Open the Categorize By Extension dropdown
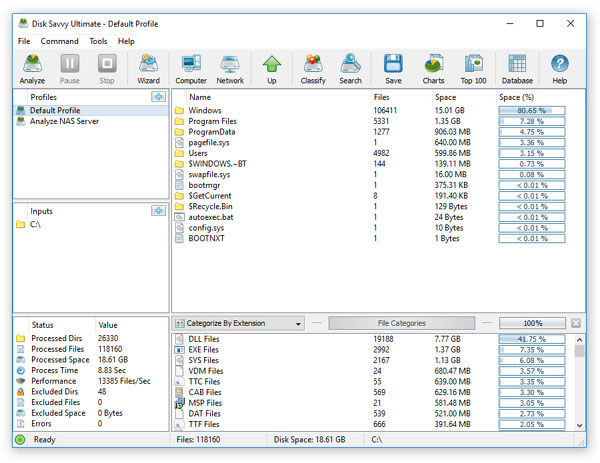600x463 pixels. (238, 323)
